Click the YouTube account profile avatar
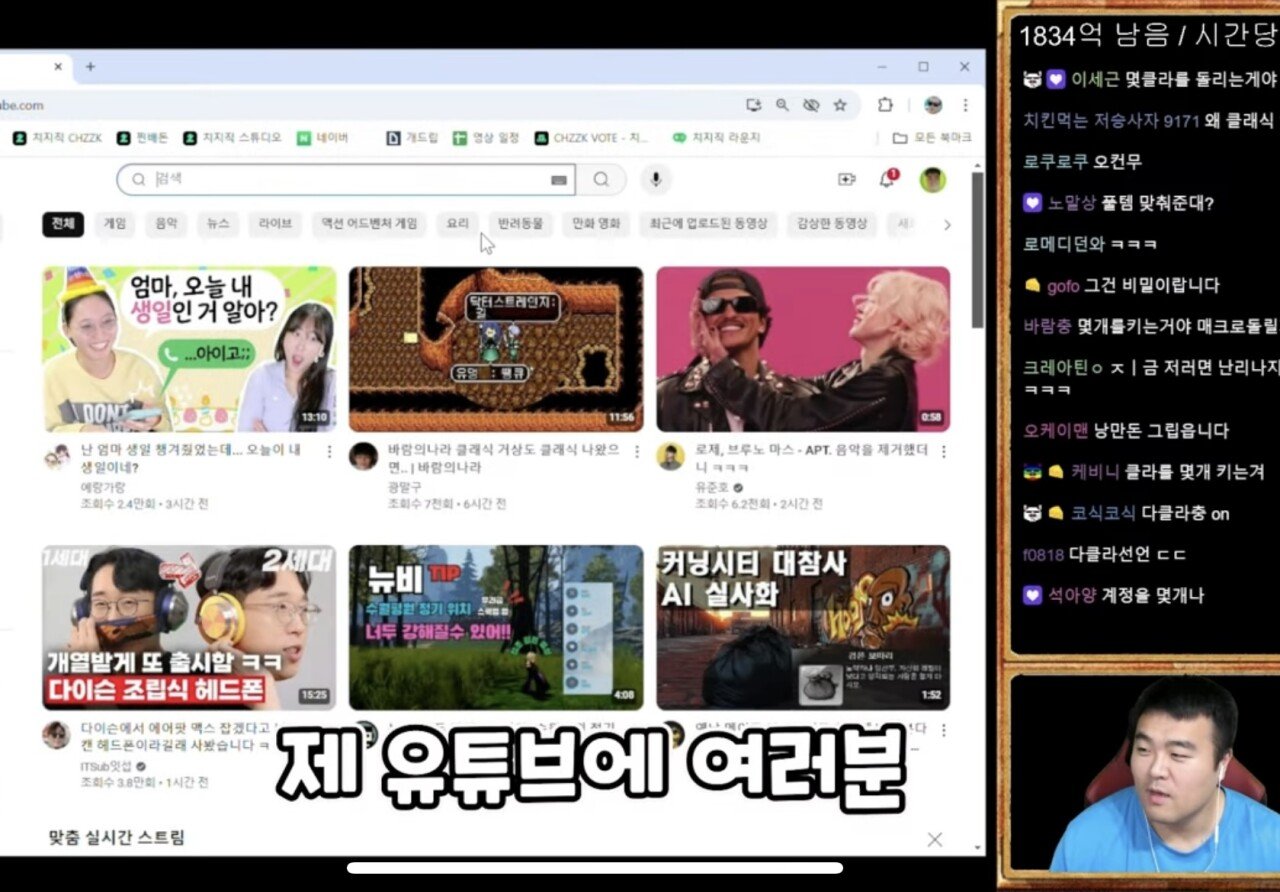Viewport: 1280px width, 892px height. point(931,178)
